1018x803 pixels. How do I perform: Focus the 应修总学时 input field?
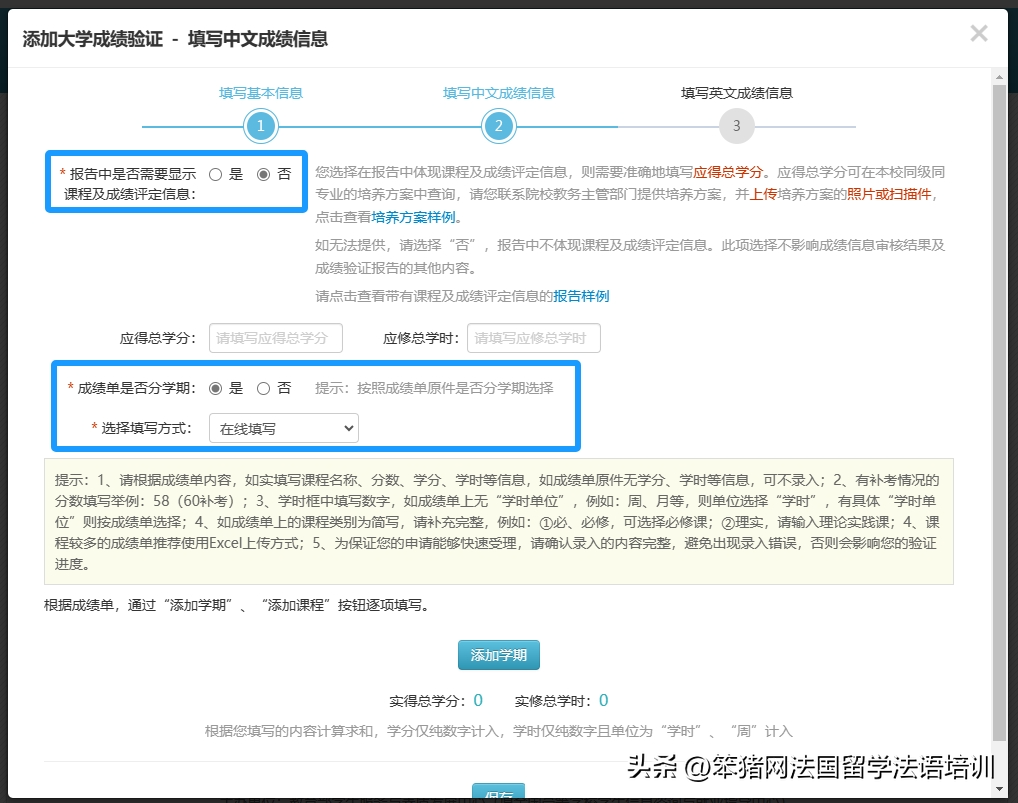(536, 338)
